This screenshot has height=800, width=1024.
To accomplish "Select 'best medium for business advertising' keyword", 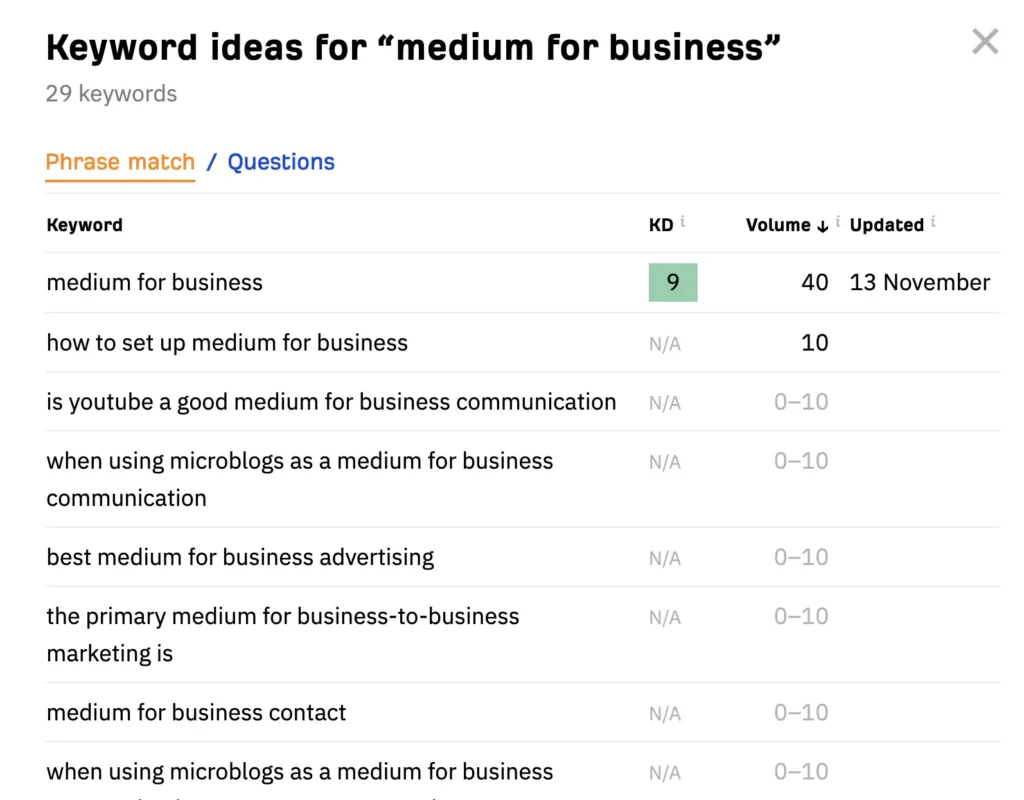I will (x=240, y=557).
